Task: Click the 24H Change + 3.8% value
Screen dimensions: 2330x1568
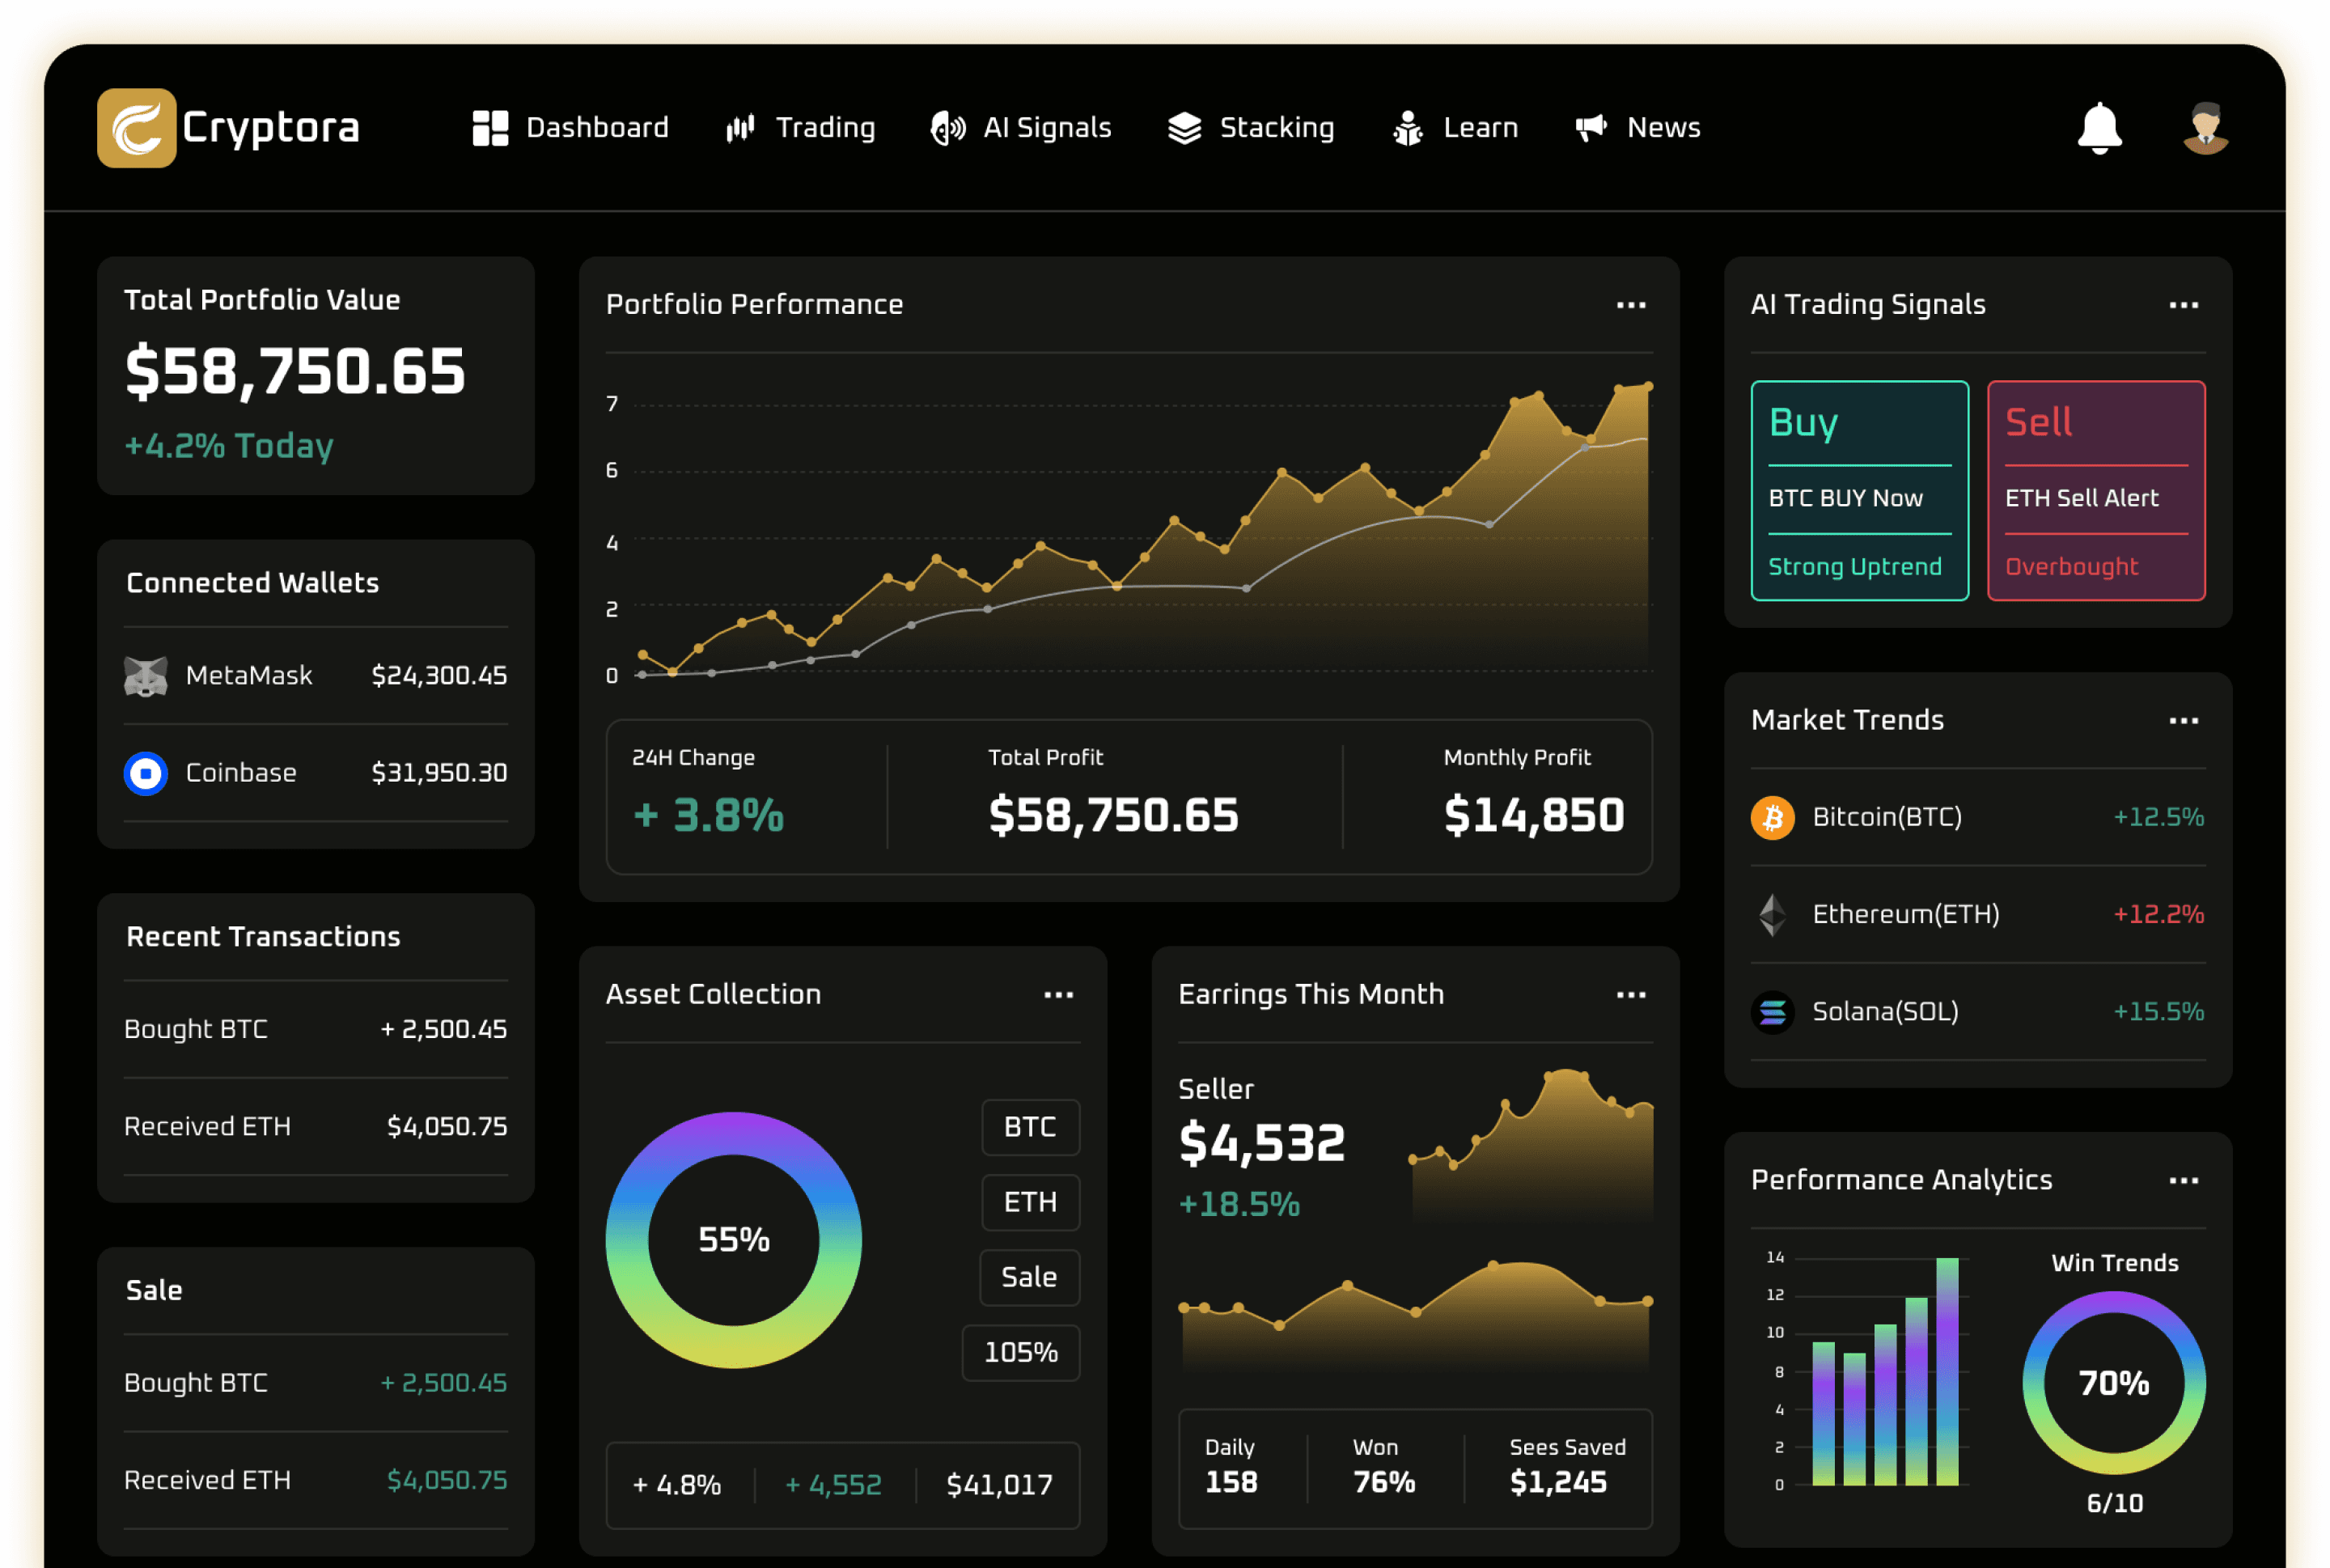Action: pos(708,815)
